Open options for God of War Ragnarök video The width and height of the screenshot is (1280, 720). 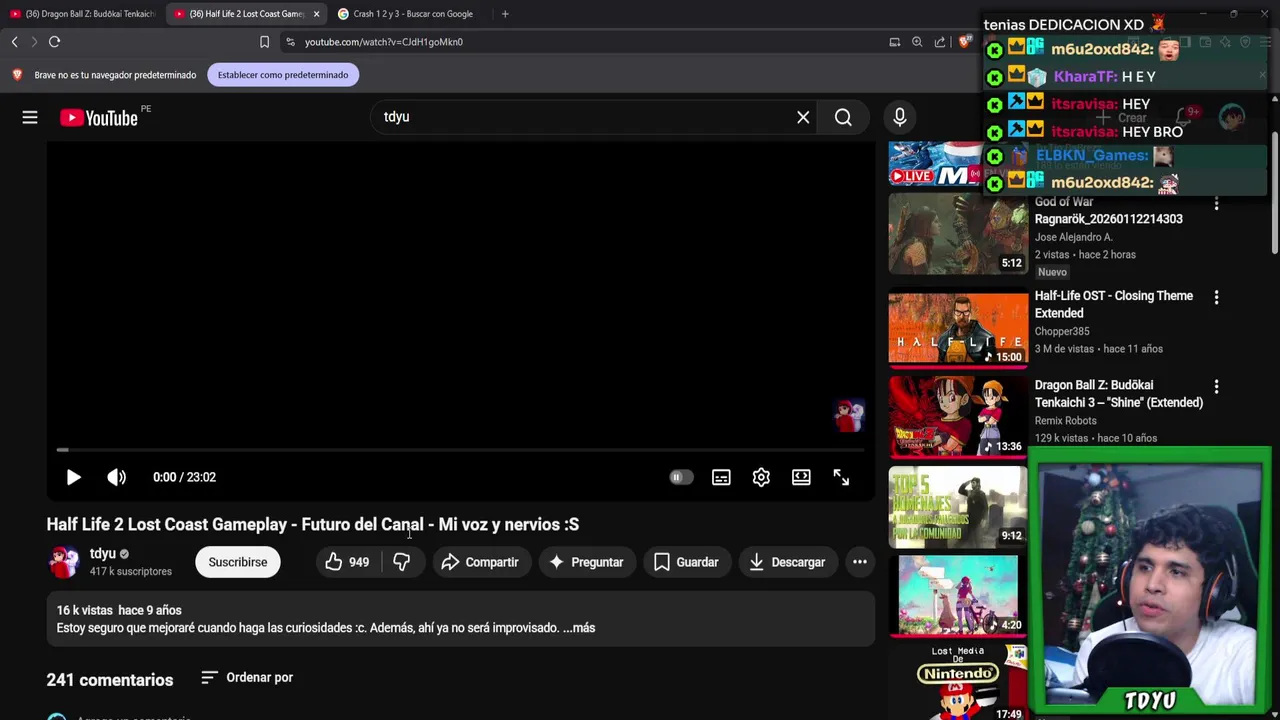pyautogui.click(x=1216, y=204)
